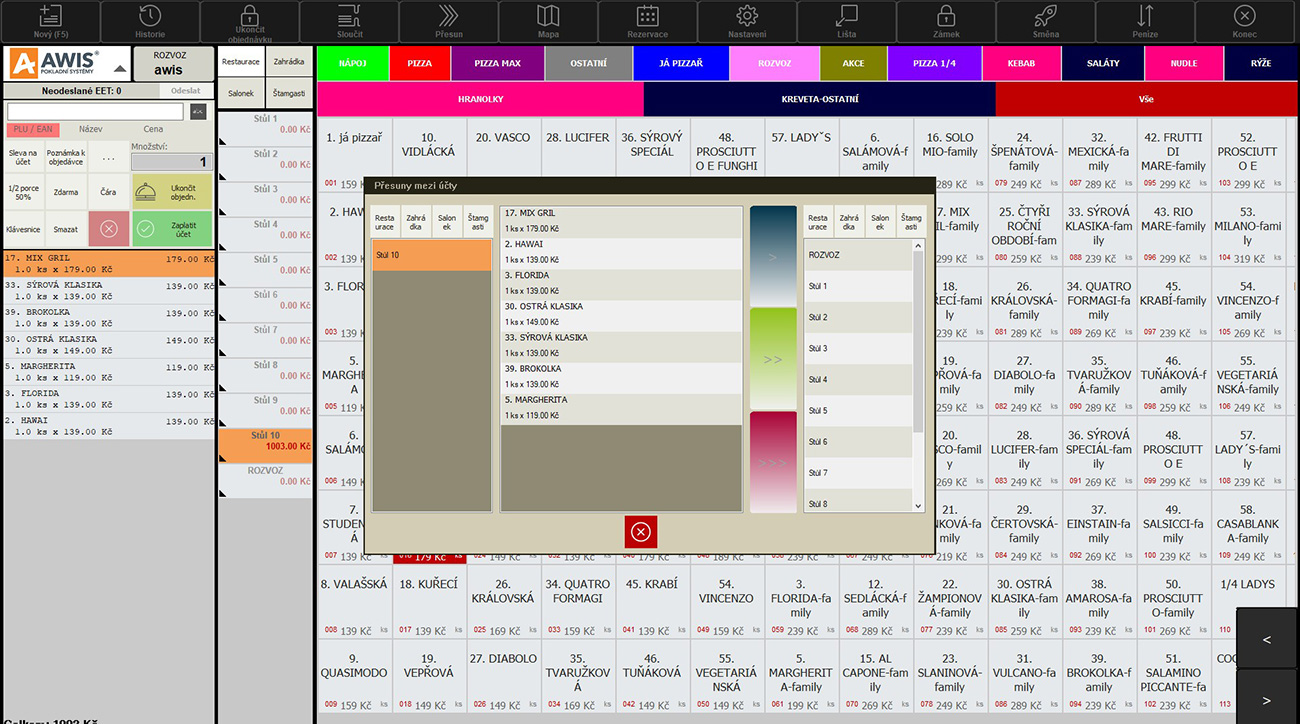Click the next page arrow at bottom right
Image resolution: width=1300 pixels, height=724 pixels.
coord(1267,700)
